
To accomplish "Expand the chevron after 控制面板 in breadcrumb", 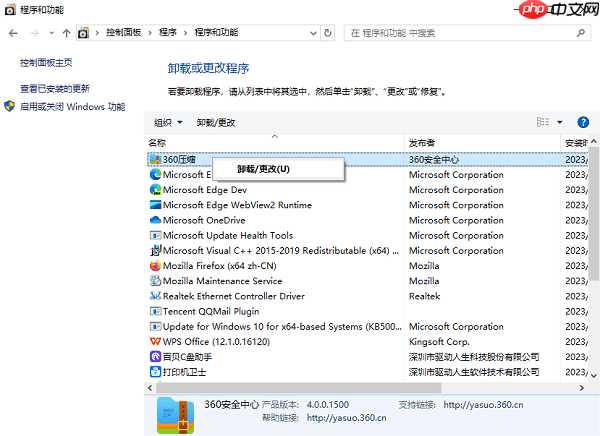I will [x=150, y=33].
